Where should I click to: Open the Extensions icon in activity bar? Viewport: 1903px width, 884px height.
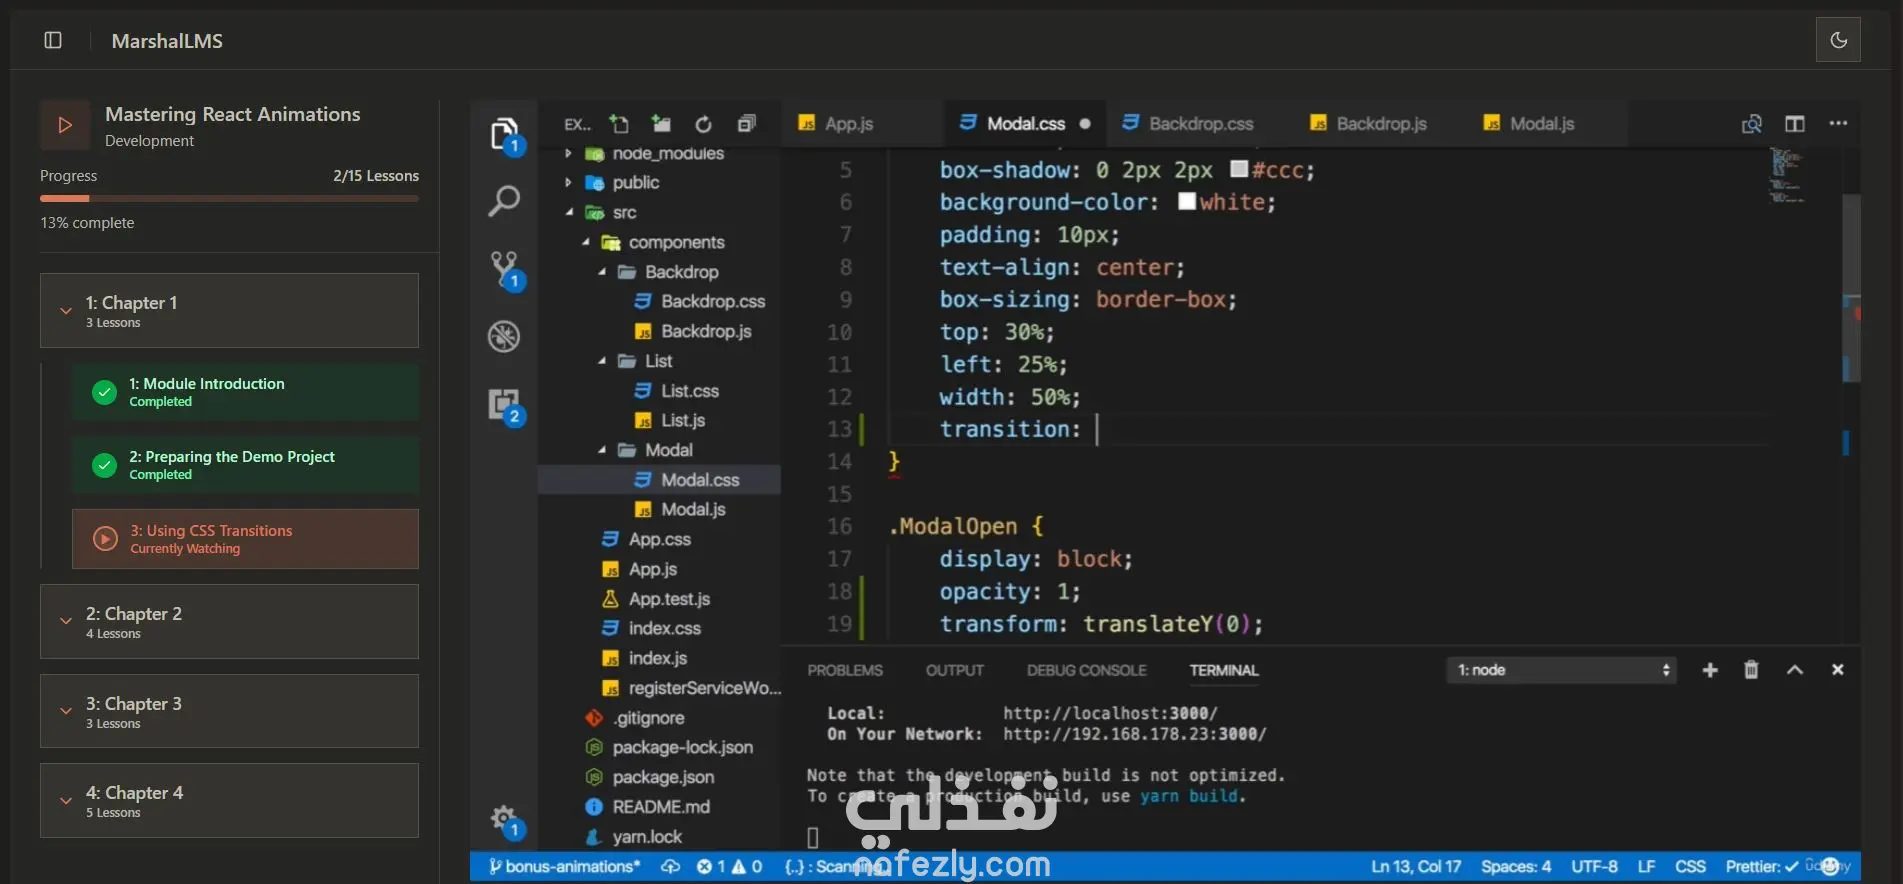pyautogui.click(x=505, y=404)
